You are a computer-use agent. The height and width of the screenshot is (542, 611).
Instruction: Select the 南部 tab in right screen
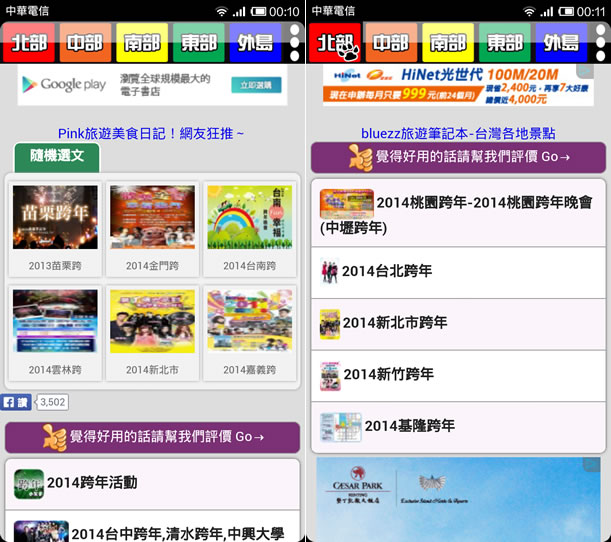click(x=448, y=42)
